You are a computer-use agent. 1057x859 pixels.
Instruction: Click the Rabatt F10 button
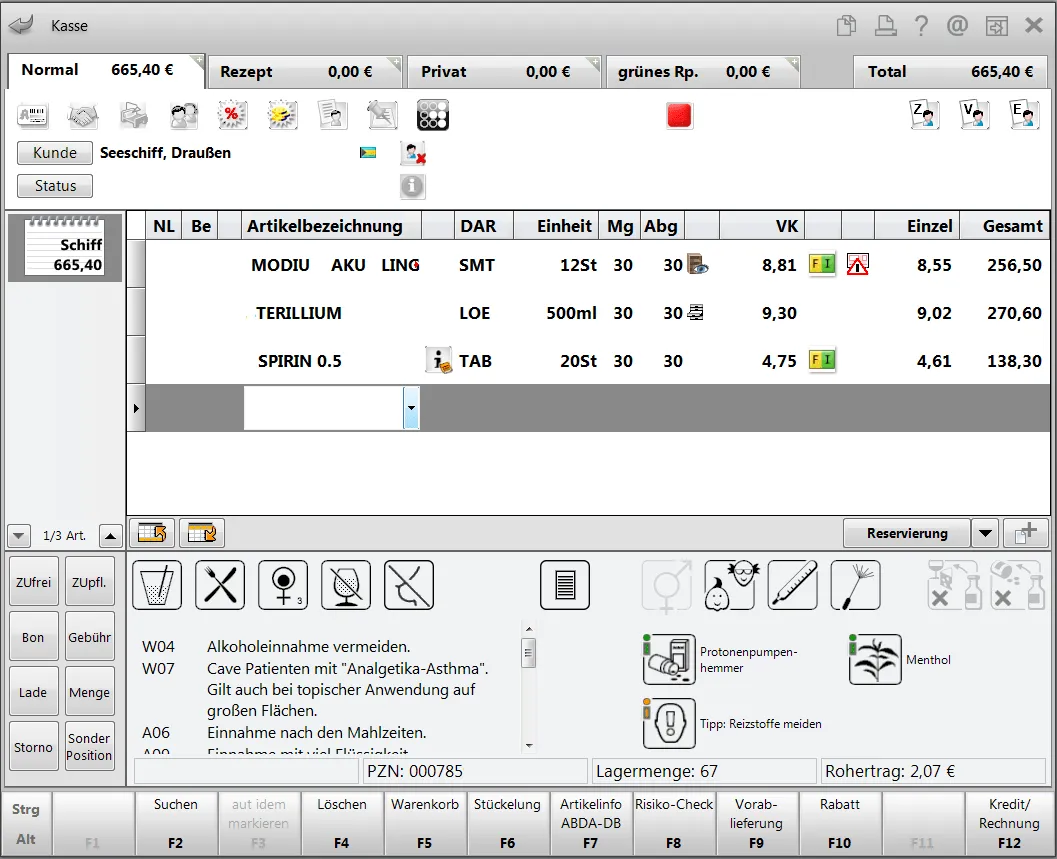[x=839, y=823]
